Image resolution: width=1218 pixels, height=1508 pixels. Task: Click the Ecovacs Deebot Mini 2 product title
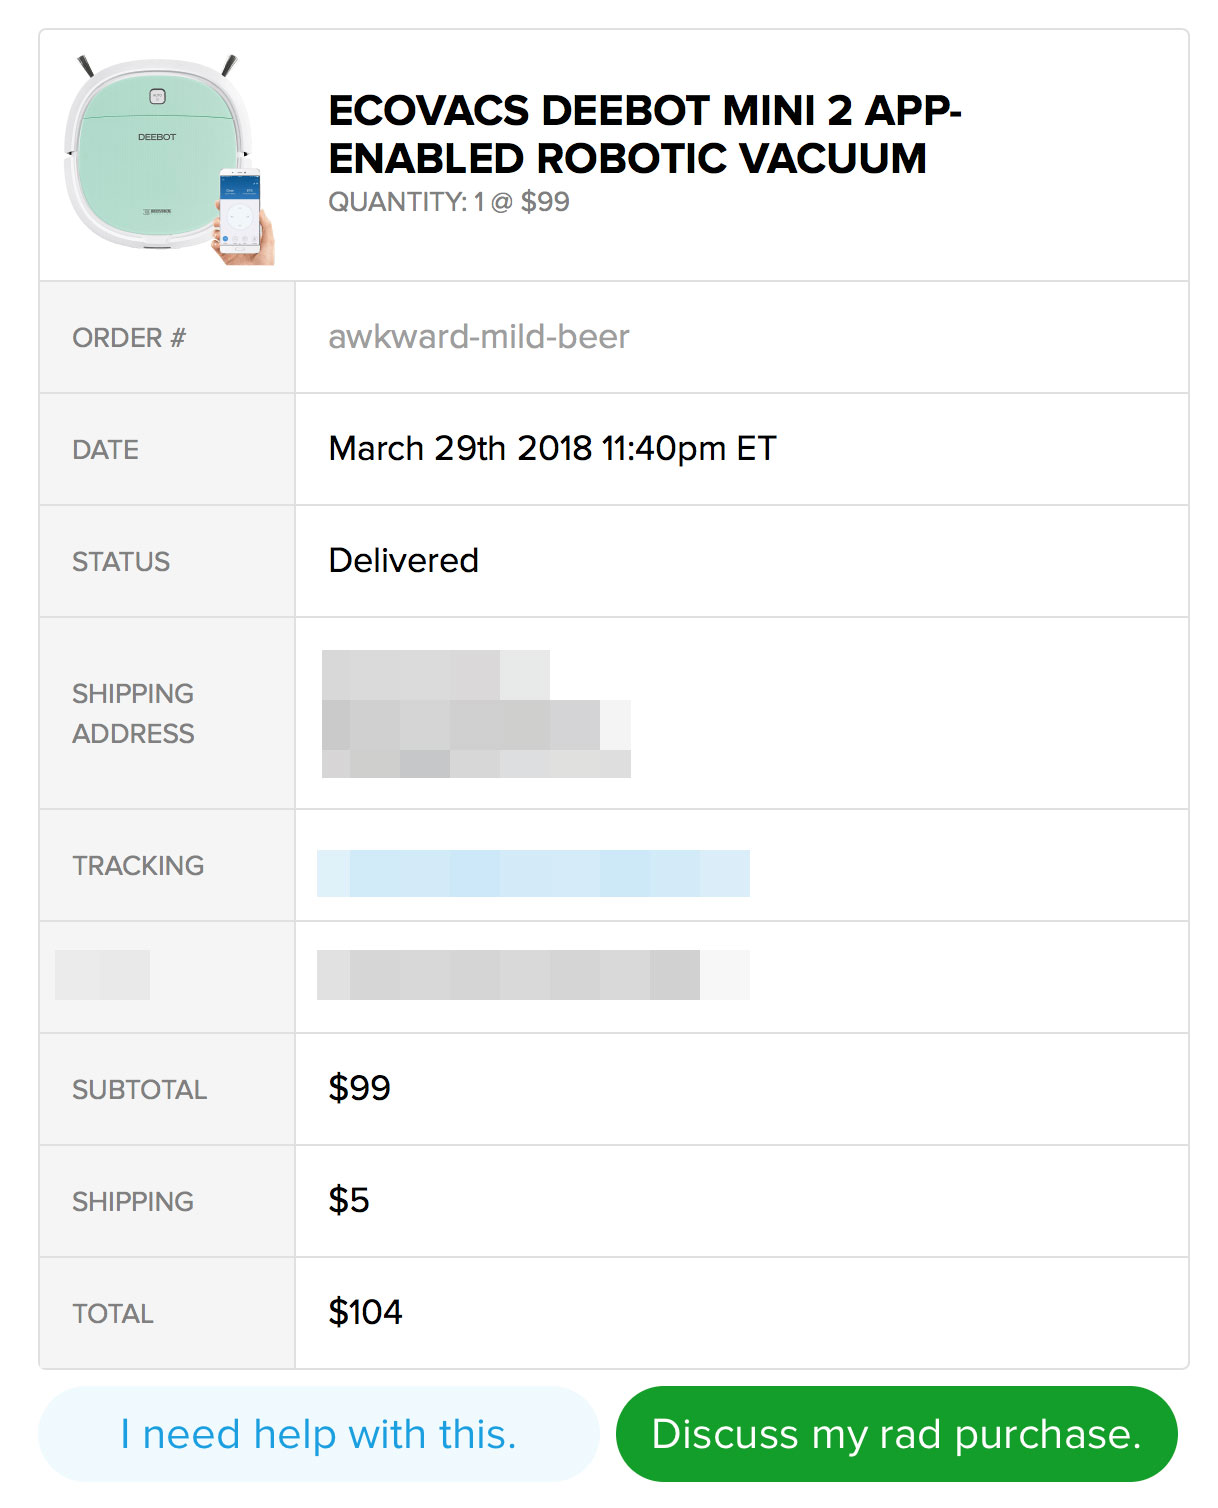(644, 135)
